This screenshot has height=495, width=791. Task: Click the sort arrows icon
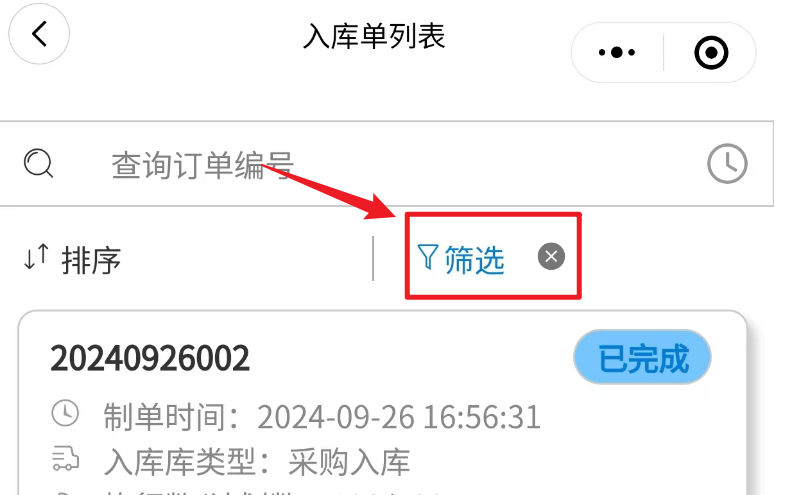point(36,257)
